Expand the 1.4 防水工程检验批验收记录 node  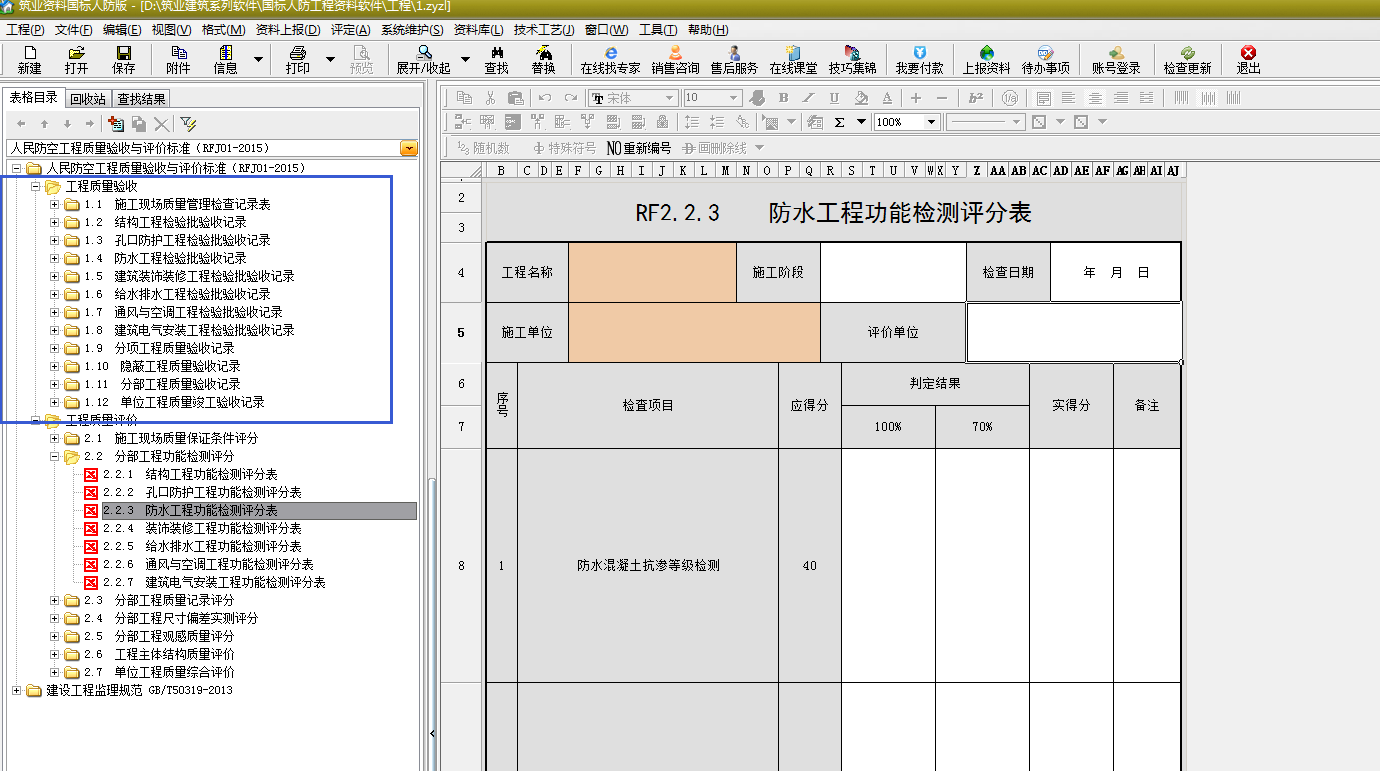pos(55,258)
